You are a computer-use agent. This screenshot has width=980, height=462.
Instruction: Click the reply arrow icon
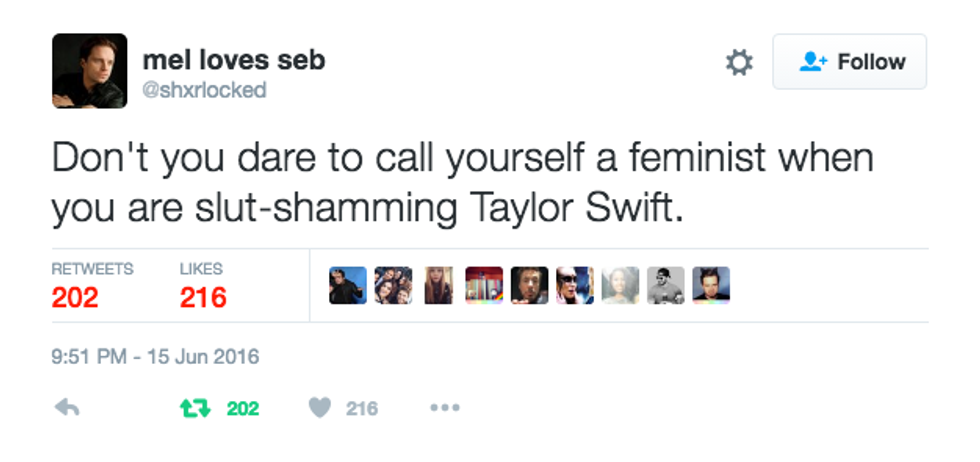[x=67, y=409]
